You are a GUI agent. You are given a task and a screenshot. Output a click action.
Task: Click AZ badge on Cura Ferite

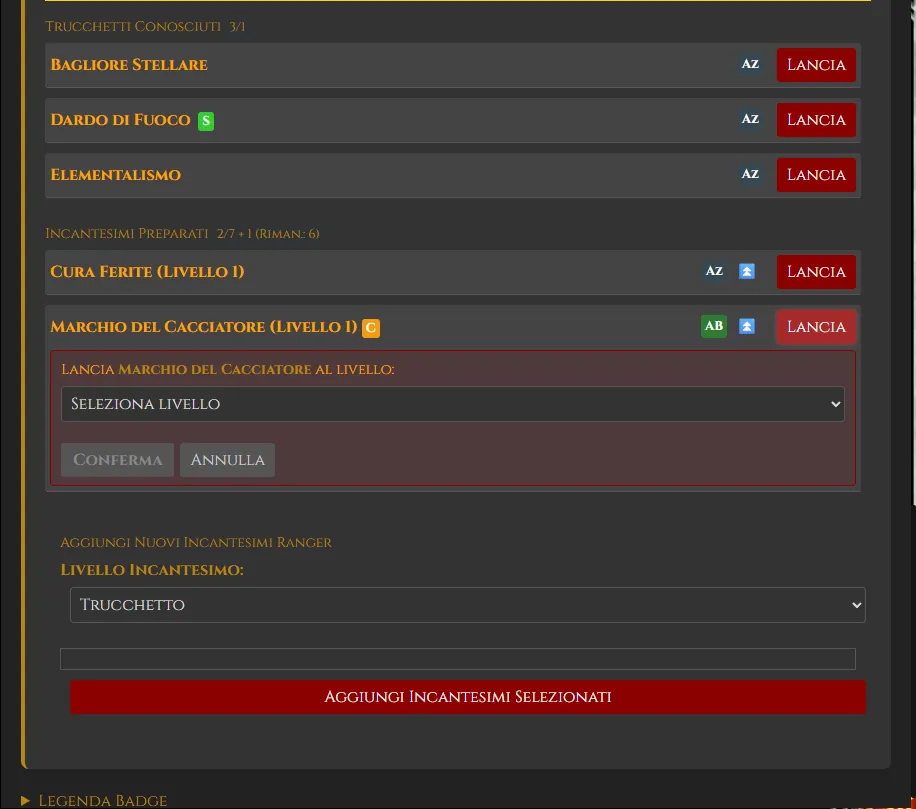pyautogui.click(x=714, y=271)
